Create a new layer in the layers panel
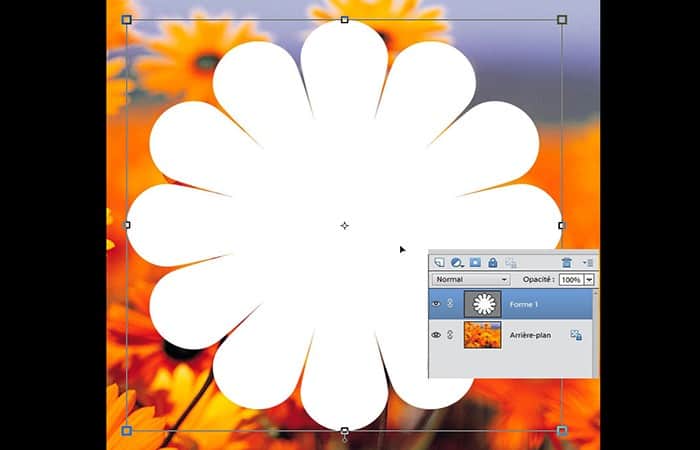Image resolution: width=700 pixels, height=450 pixels. coord(439,262)
